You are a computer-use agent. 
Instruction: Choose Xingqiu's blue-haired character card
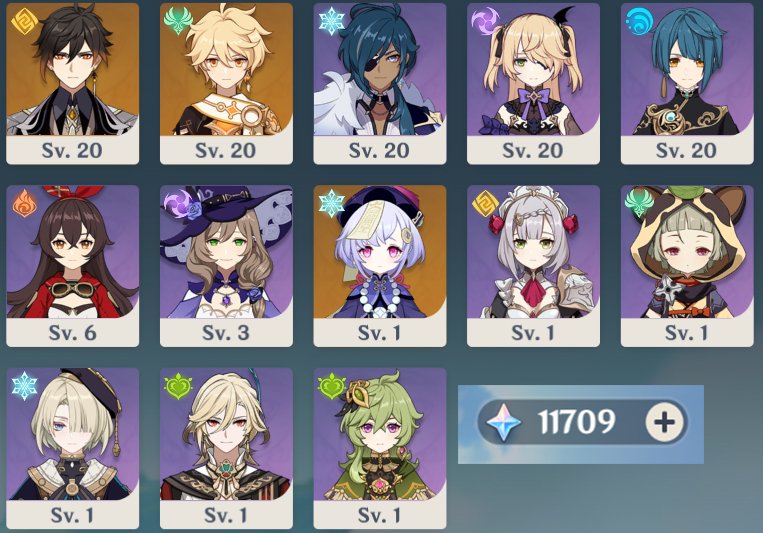687,83
